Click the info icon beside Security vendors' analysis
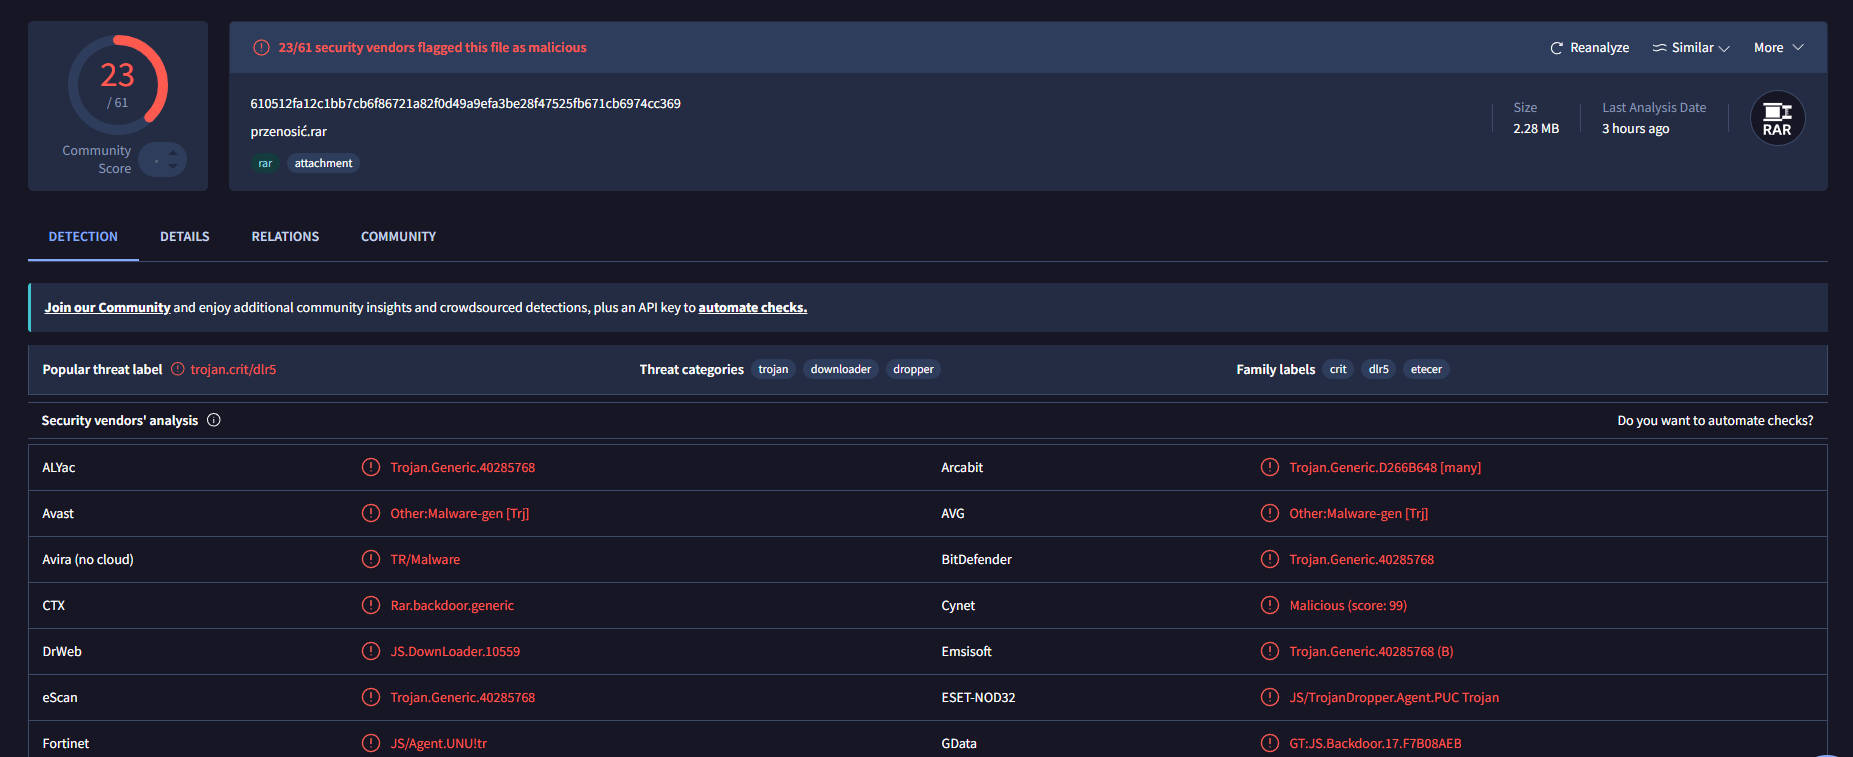Screen dimensions: 1853x757 coord(214,420)
